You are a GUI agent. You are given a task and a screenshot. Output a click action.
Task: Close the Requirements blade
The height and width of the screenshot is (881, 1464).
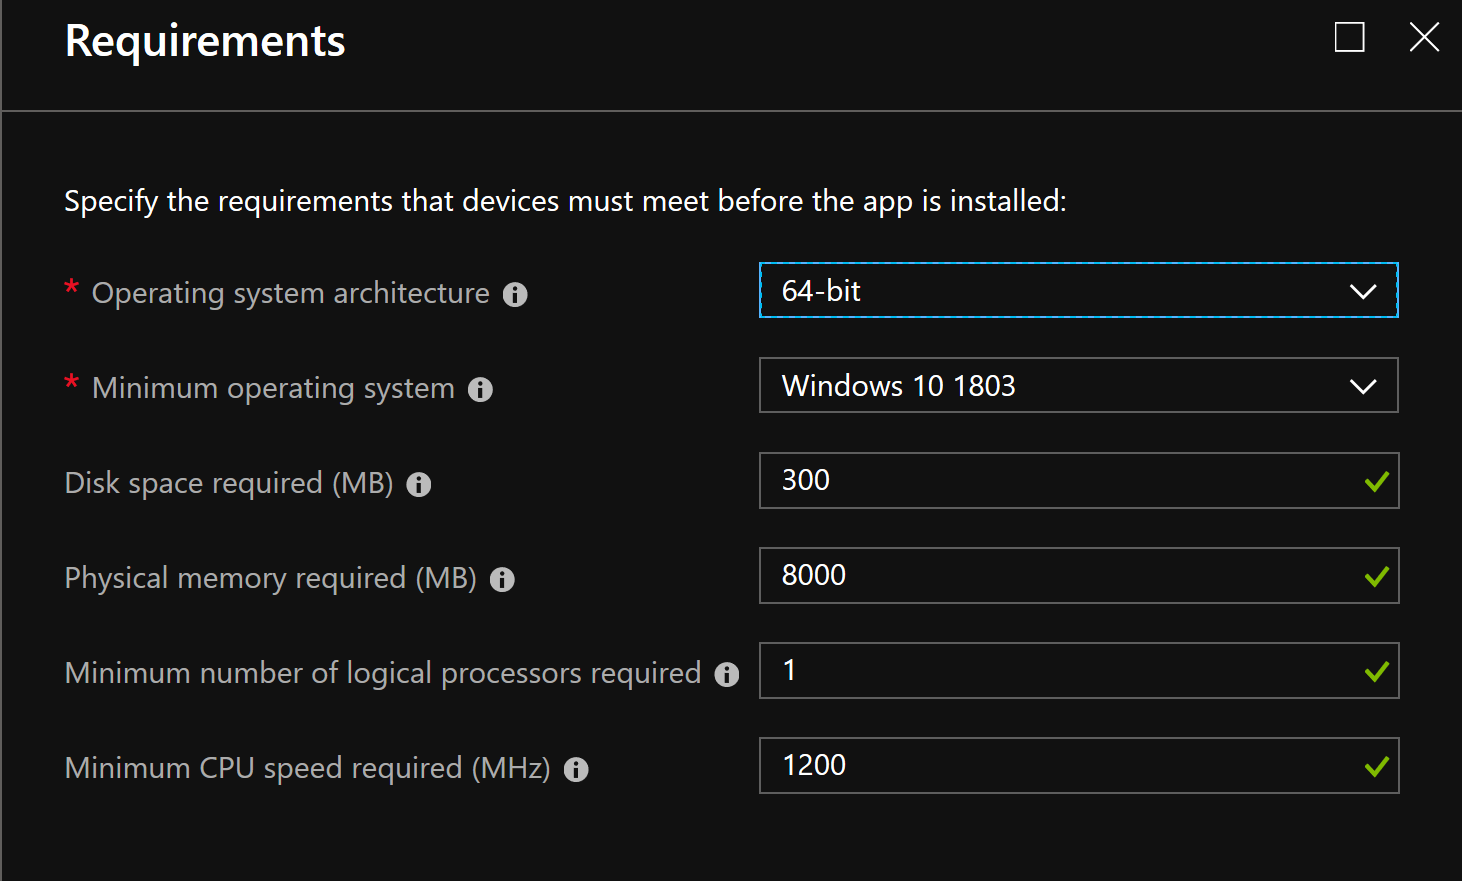click(x=1424, y=38)
